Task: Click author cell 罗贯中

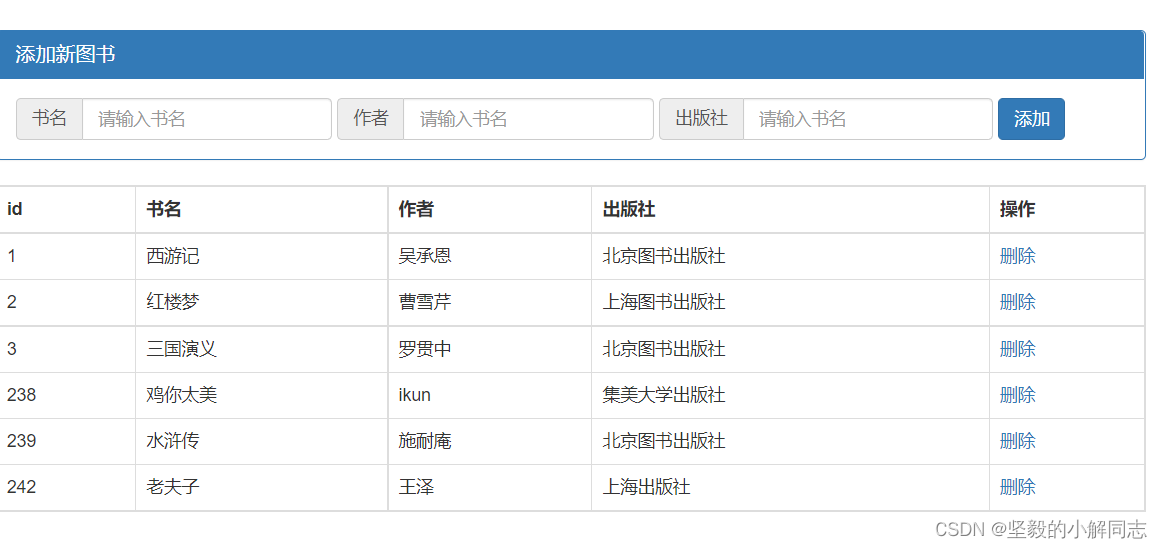Action: 490,349
